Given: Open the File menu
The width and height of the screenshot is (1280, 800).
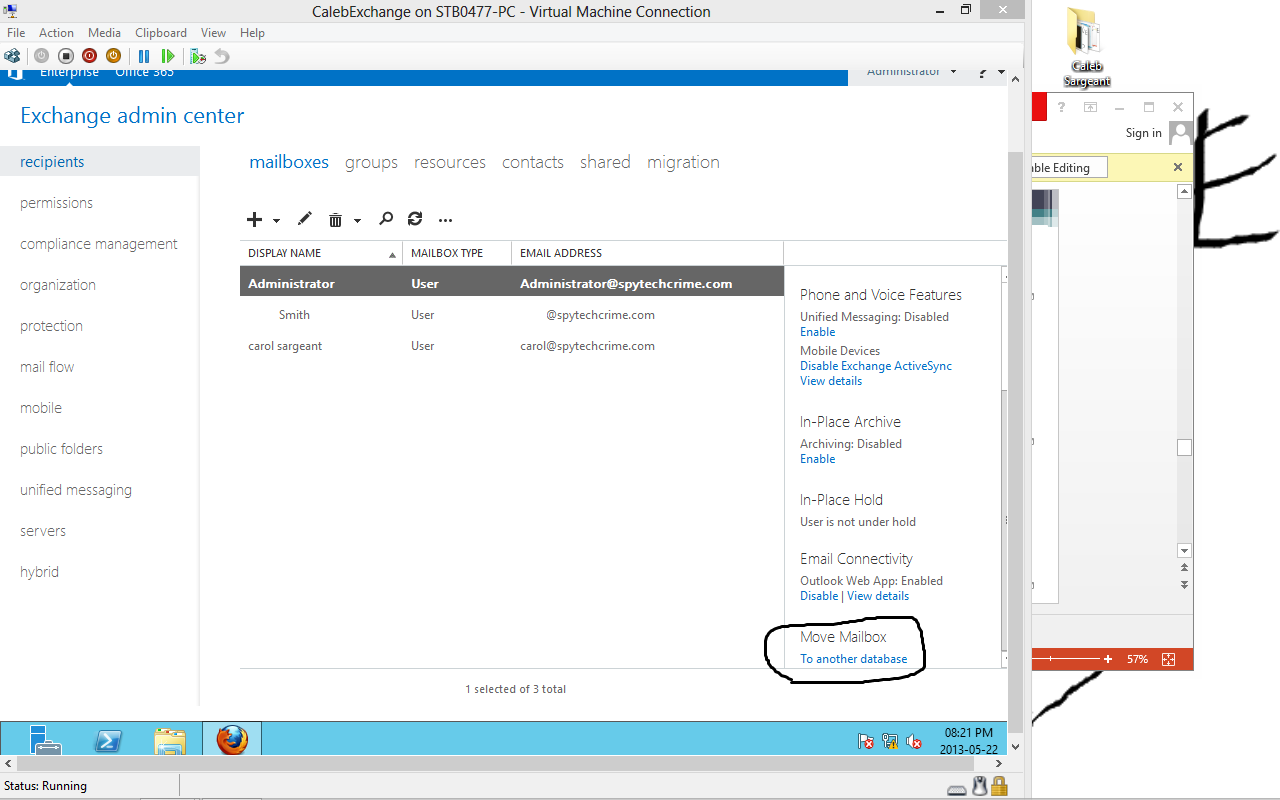Looking at the screenshot, I should (x=16, y=33).
